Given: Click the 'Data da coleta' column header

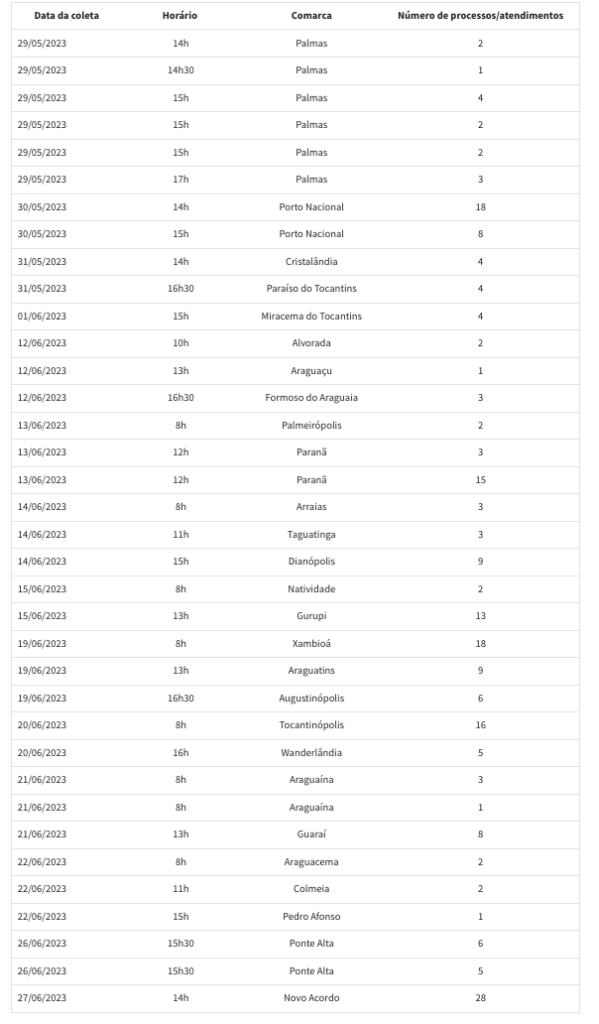Looking at the screenshot, I should pyautogui.click(x=67, y=16).
